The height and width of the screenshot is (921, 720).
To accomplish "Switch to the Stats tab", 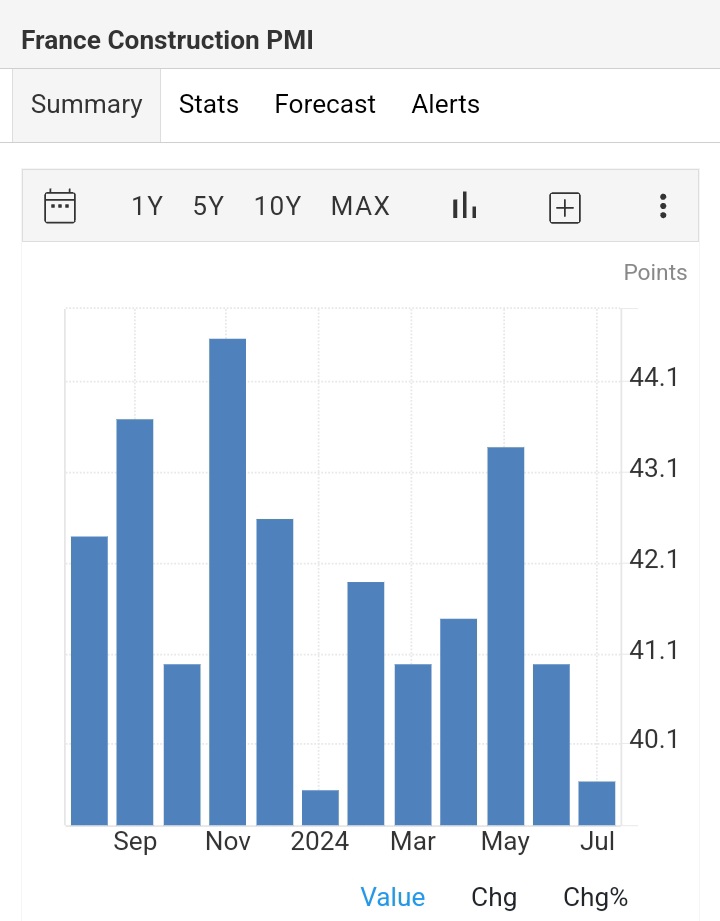I will click(208, 105).
